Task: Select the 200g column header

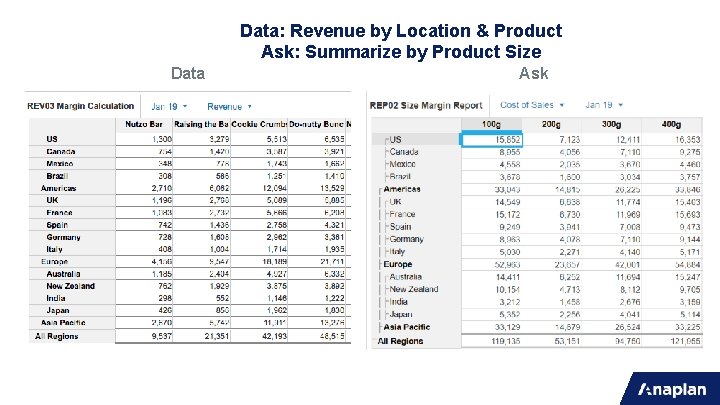Action: 551,124
